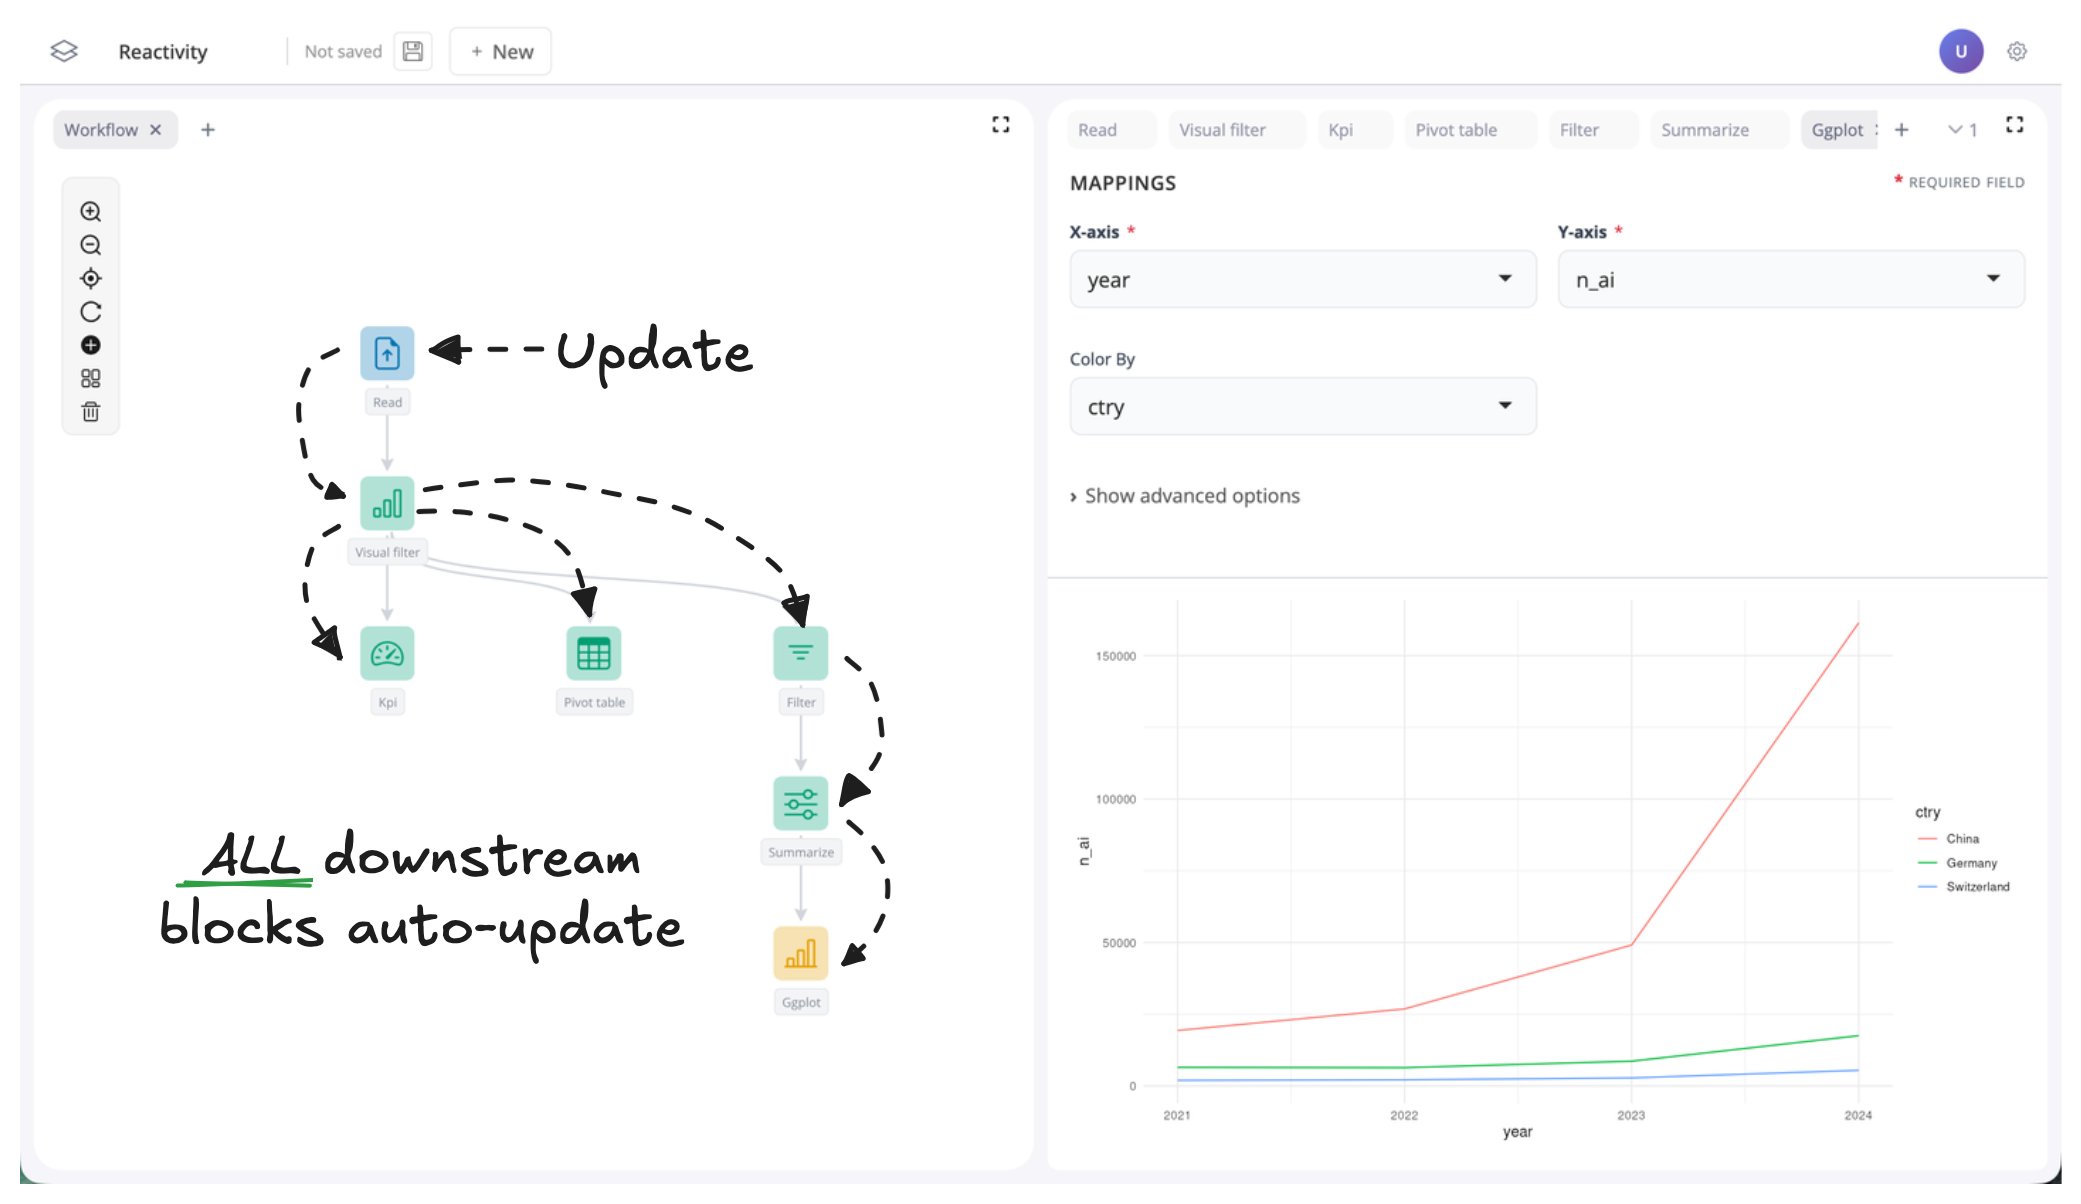Open settings gear in top right
Viewport: 2081px width, 1204px height.
click(x=2016, y=51)
